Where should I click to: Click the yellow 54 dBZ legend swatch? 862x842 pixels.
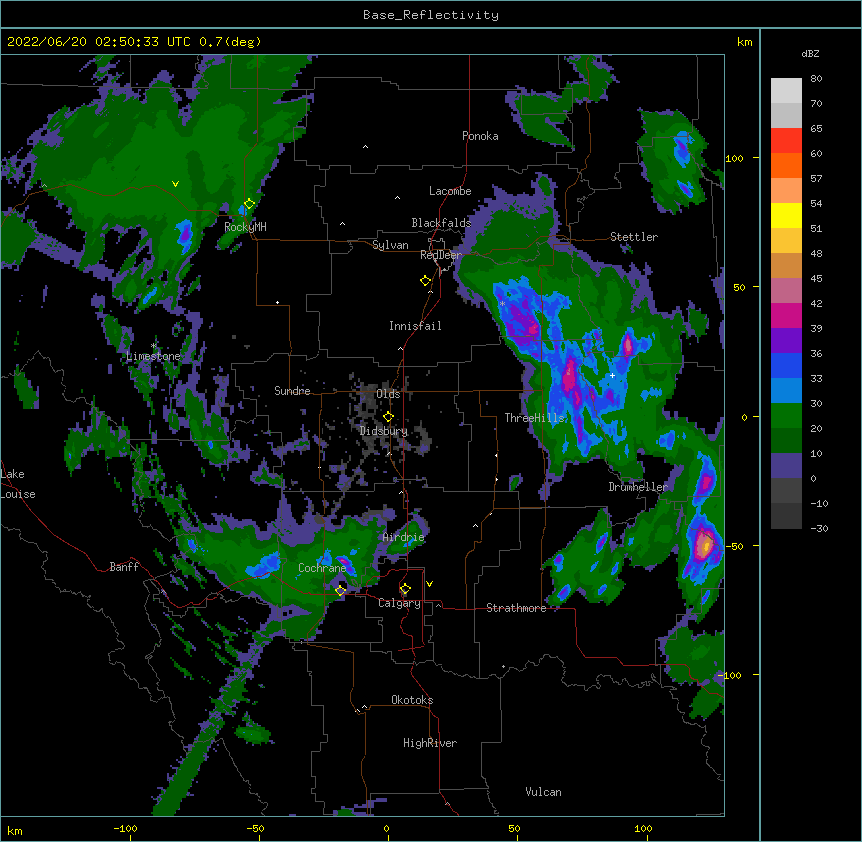(x=786, y=215)
